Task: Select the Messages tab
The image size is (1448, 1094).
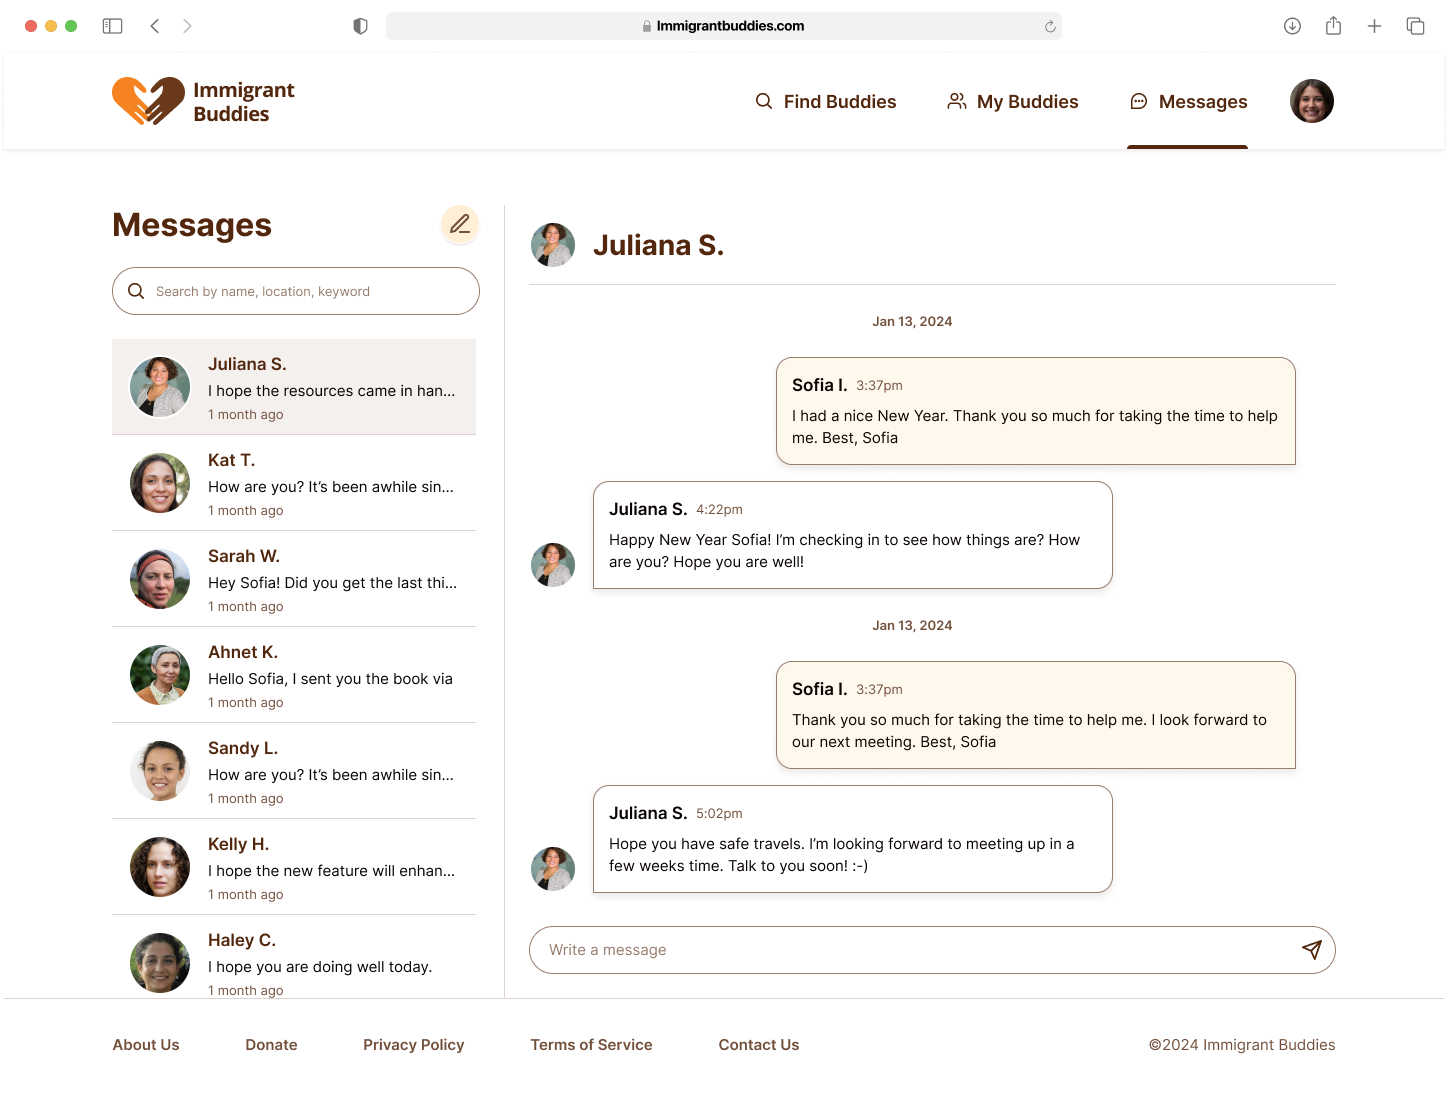Action: click(1188, 101)
